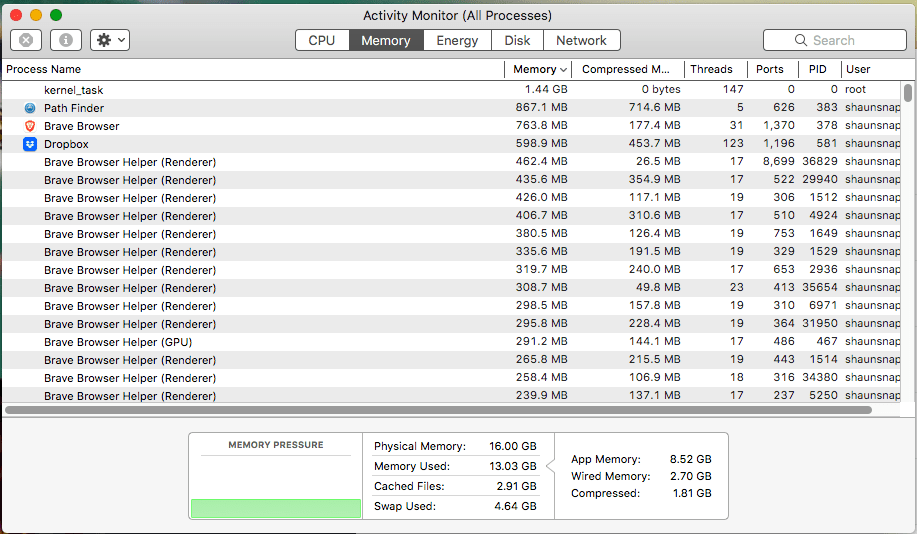Sort by Process Name column header
917x534 pixels.
pos(253,69)
